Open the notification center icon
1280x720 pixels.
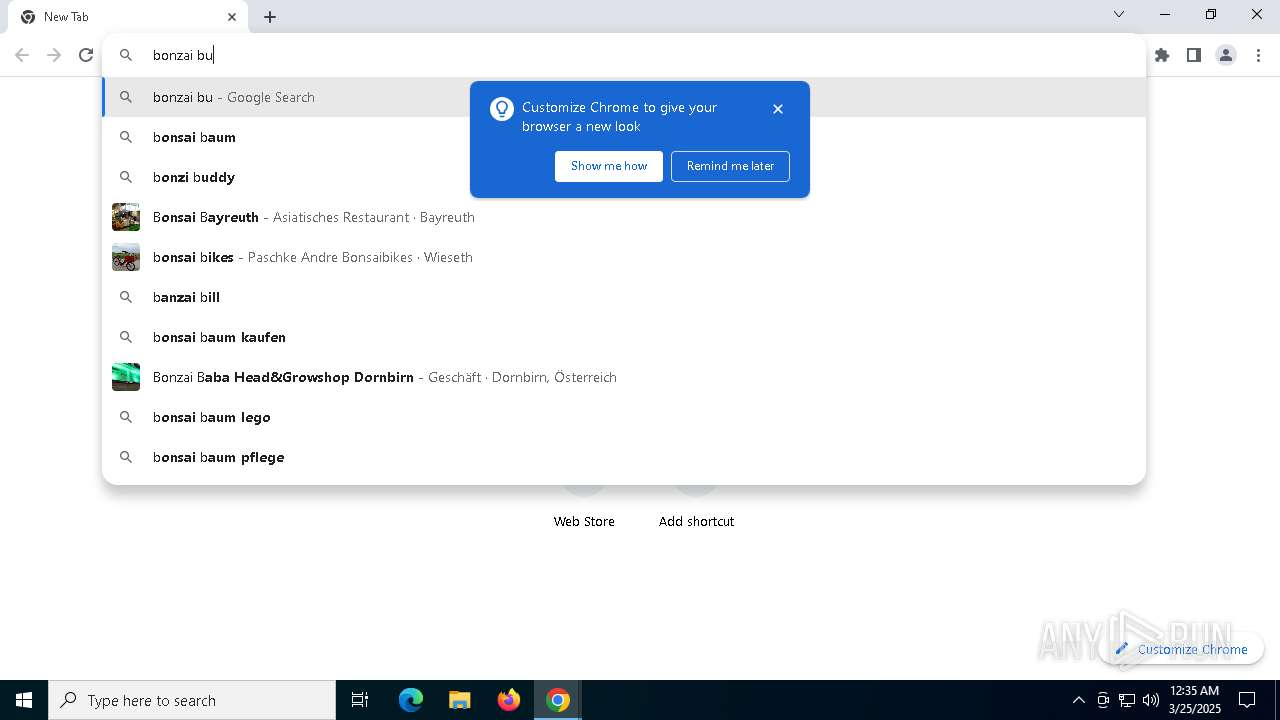tap(1247, 700)
